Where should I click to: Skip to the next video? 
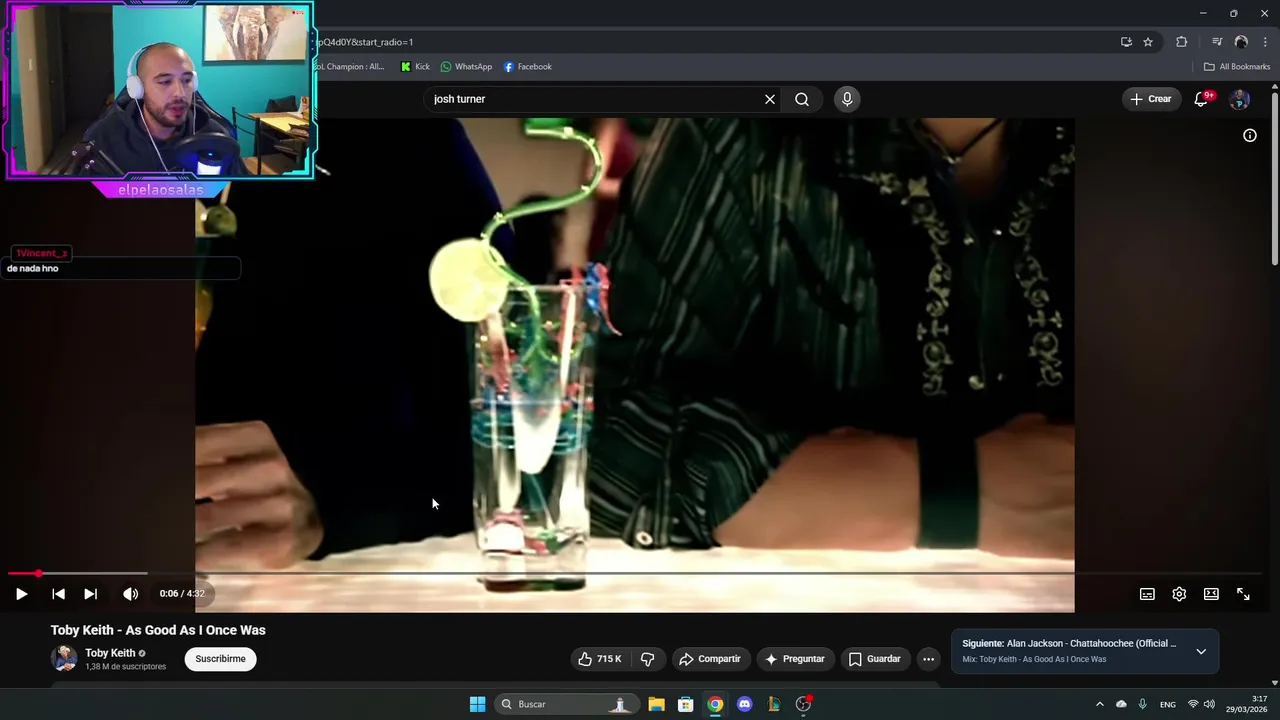point(90,594)
